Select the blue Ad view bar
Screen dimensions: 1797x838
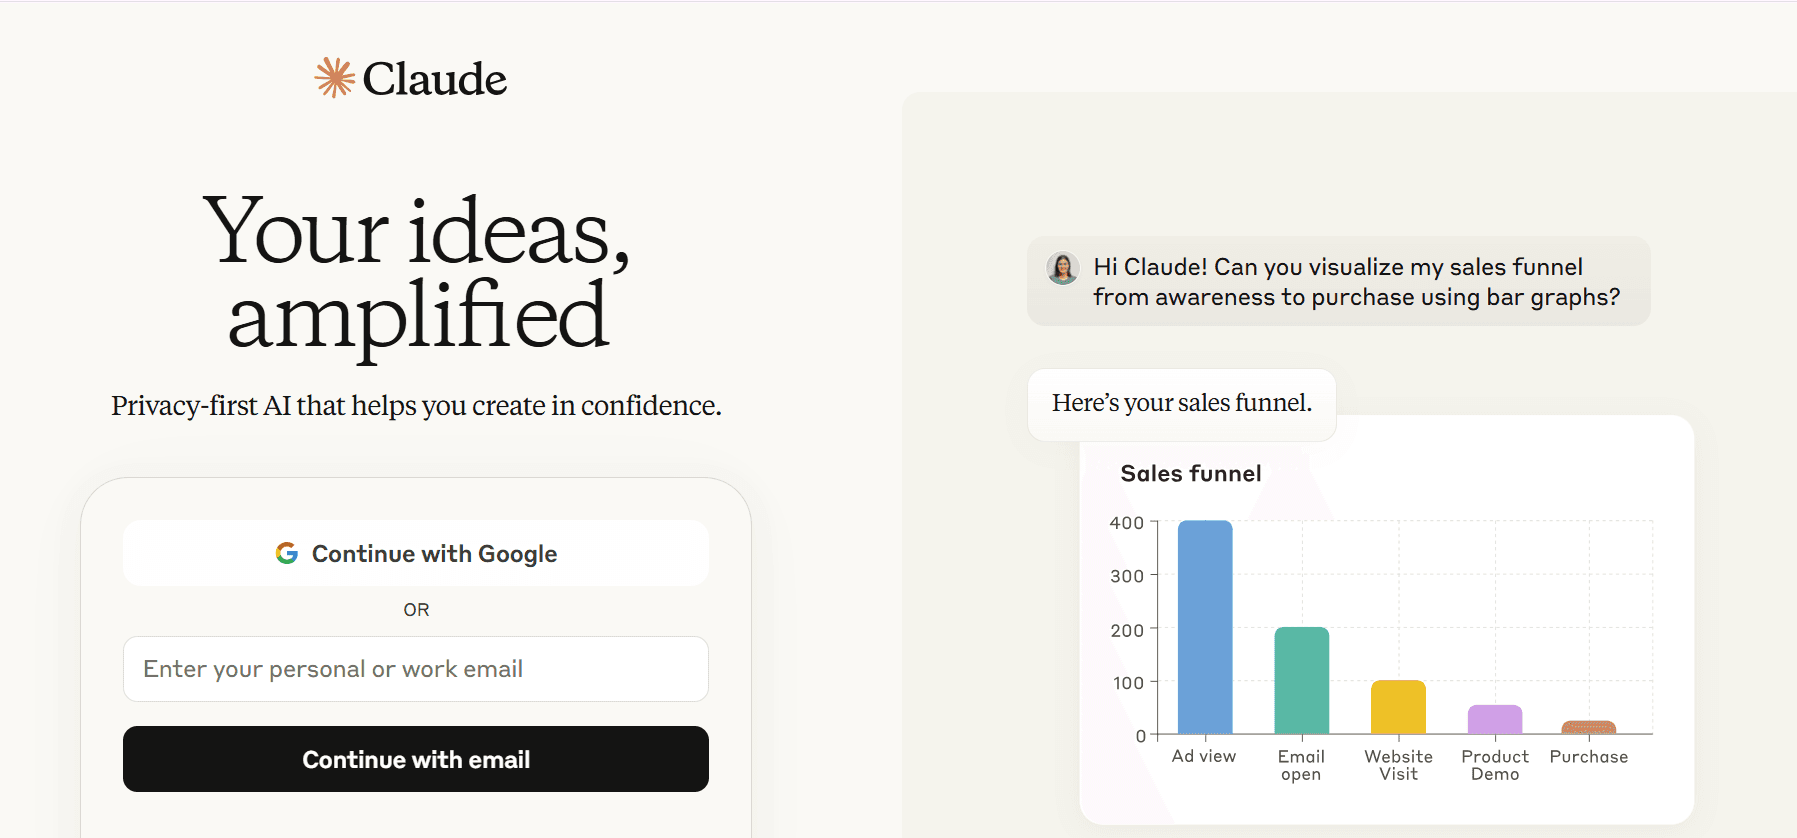[1205, 627]
